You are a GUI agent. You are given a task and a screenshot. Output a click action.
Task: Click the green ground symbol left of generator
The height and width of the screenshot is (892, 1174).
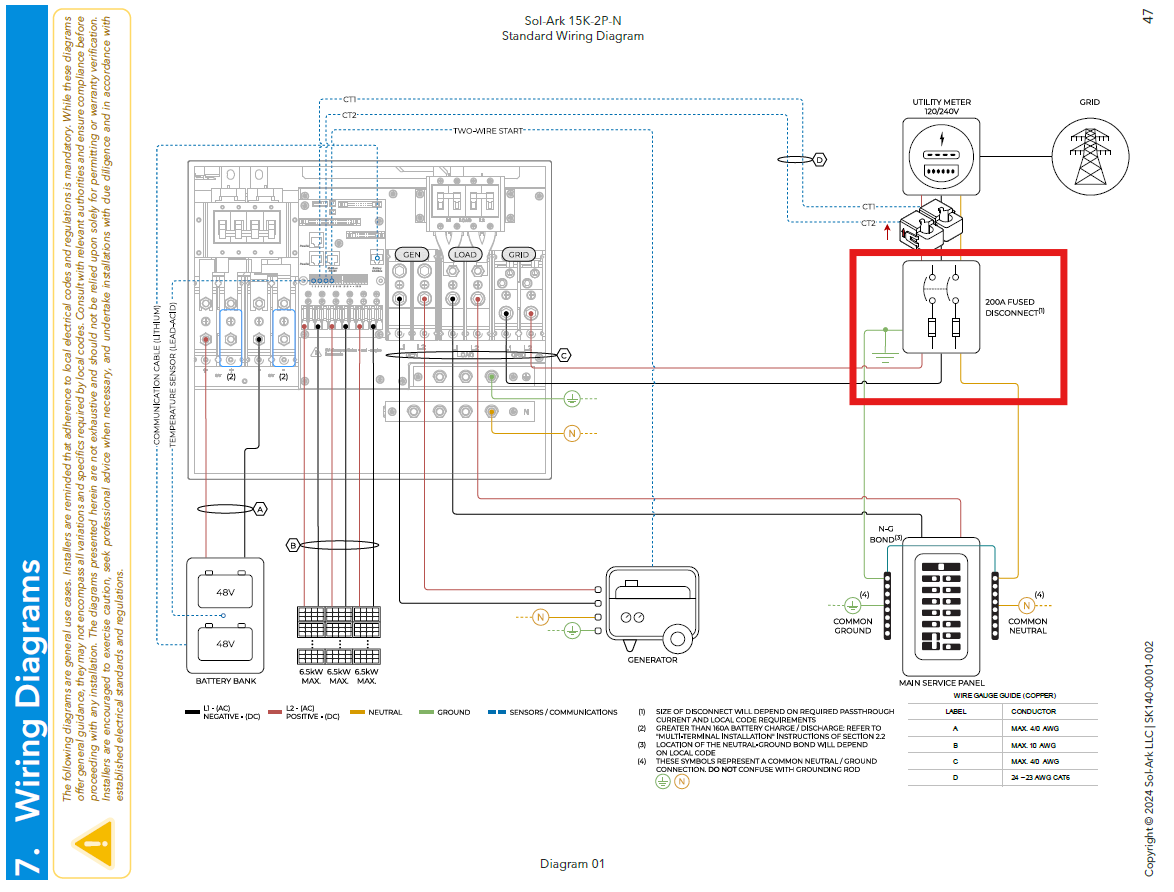point(572,631)
